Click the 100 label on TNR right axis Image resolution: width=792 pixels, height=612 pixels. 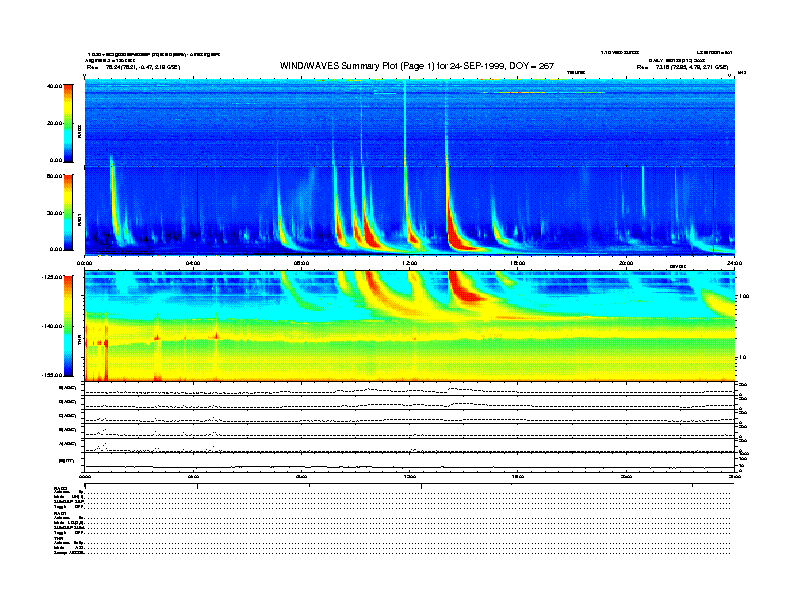pyautogui.click(x=744, y=296)
